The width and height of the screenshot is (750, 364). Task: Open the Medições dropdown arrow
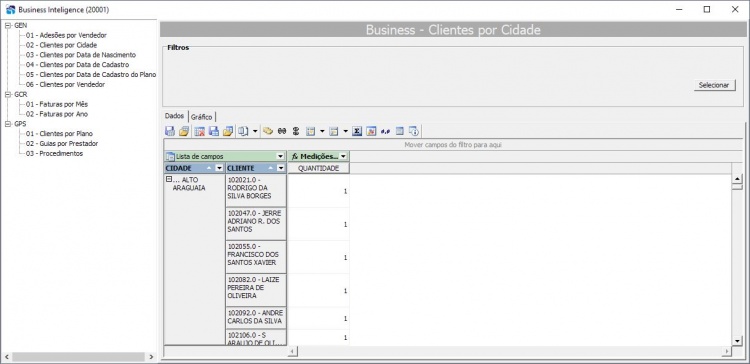[x=342, y=156]
